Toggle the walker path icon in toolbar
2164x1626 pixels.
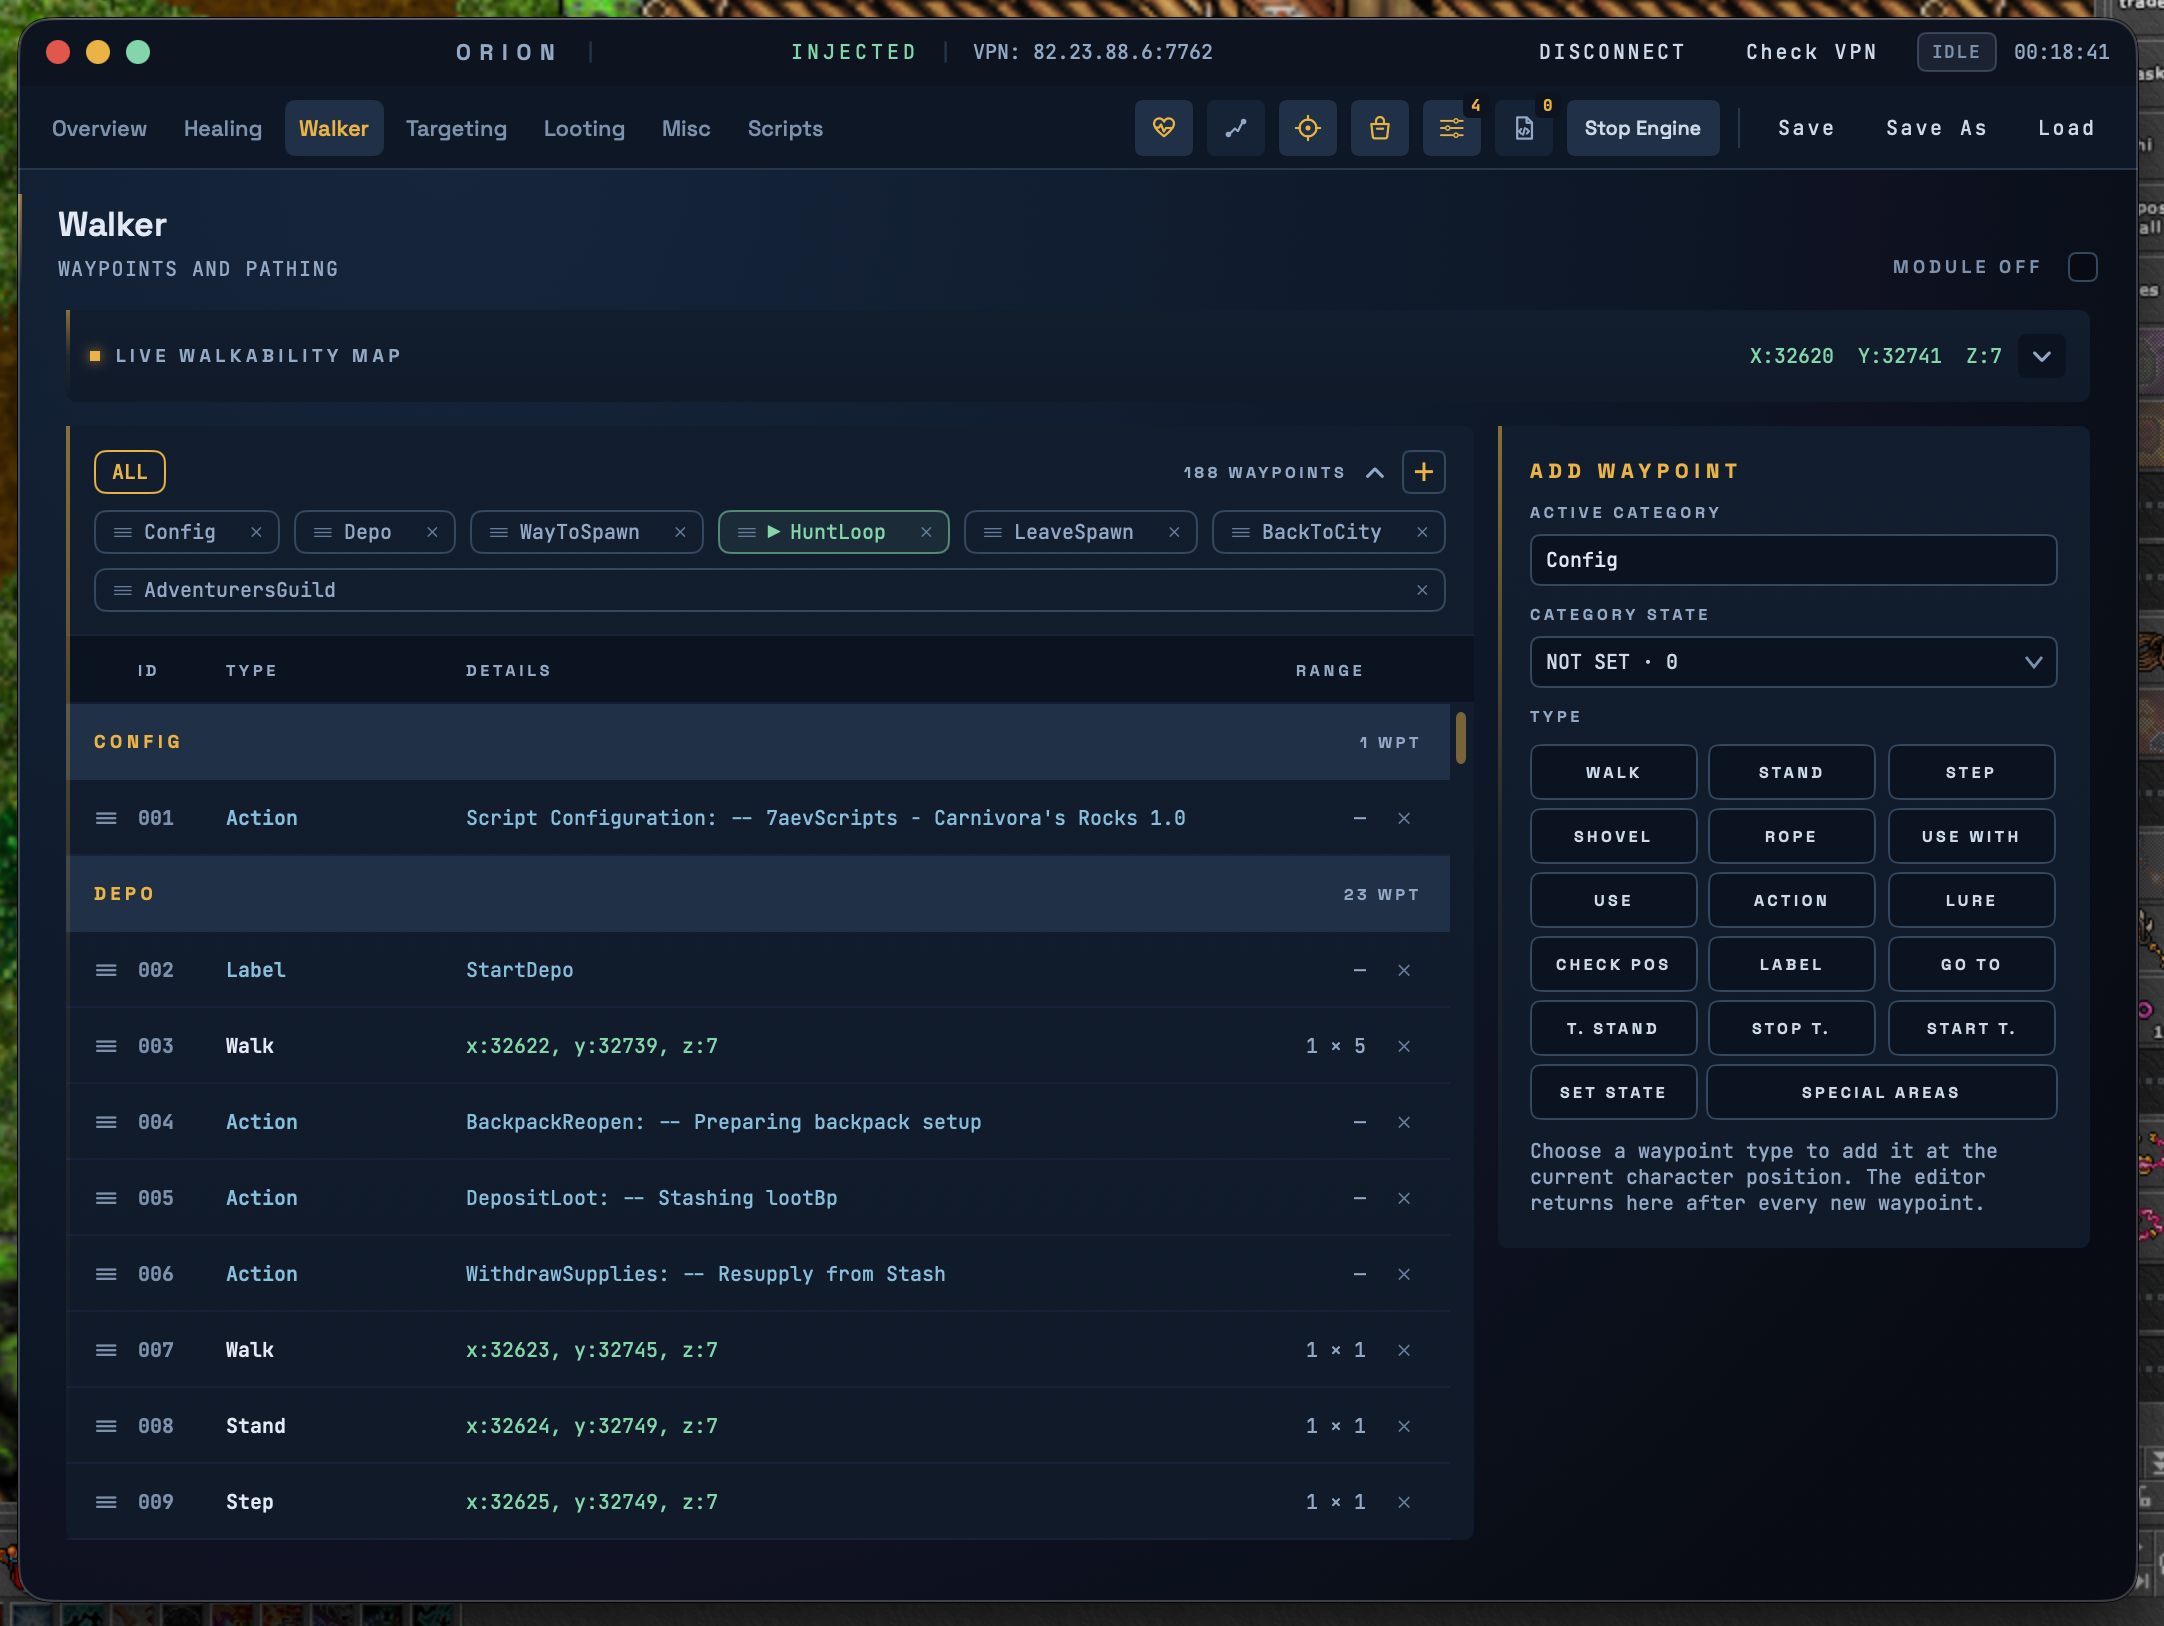point(1235,128)
